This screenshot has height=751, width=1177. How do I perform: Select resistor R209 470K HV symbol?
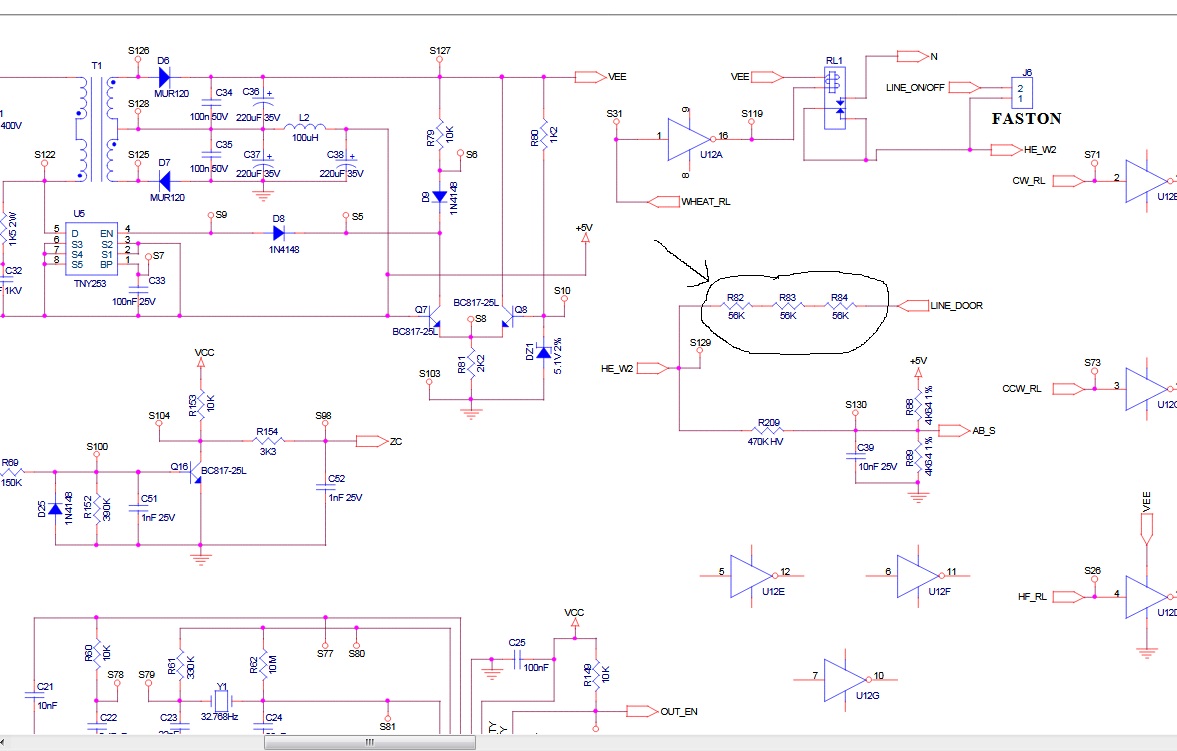pyautogui.click(x=767, y=430)
